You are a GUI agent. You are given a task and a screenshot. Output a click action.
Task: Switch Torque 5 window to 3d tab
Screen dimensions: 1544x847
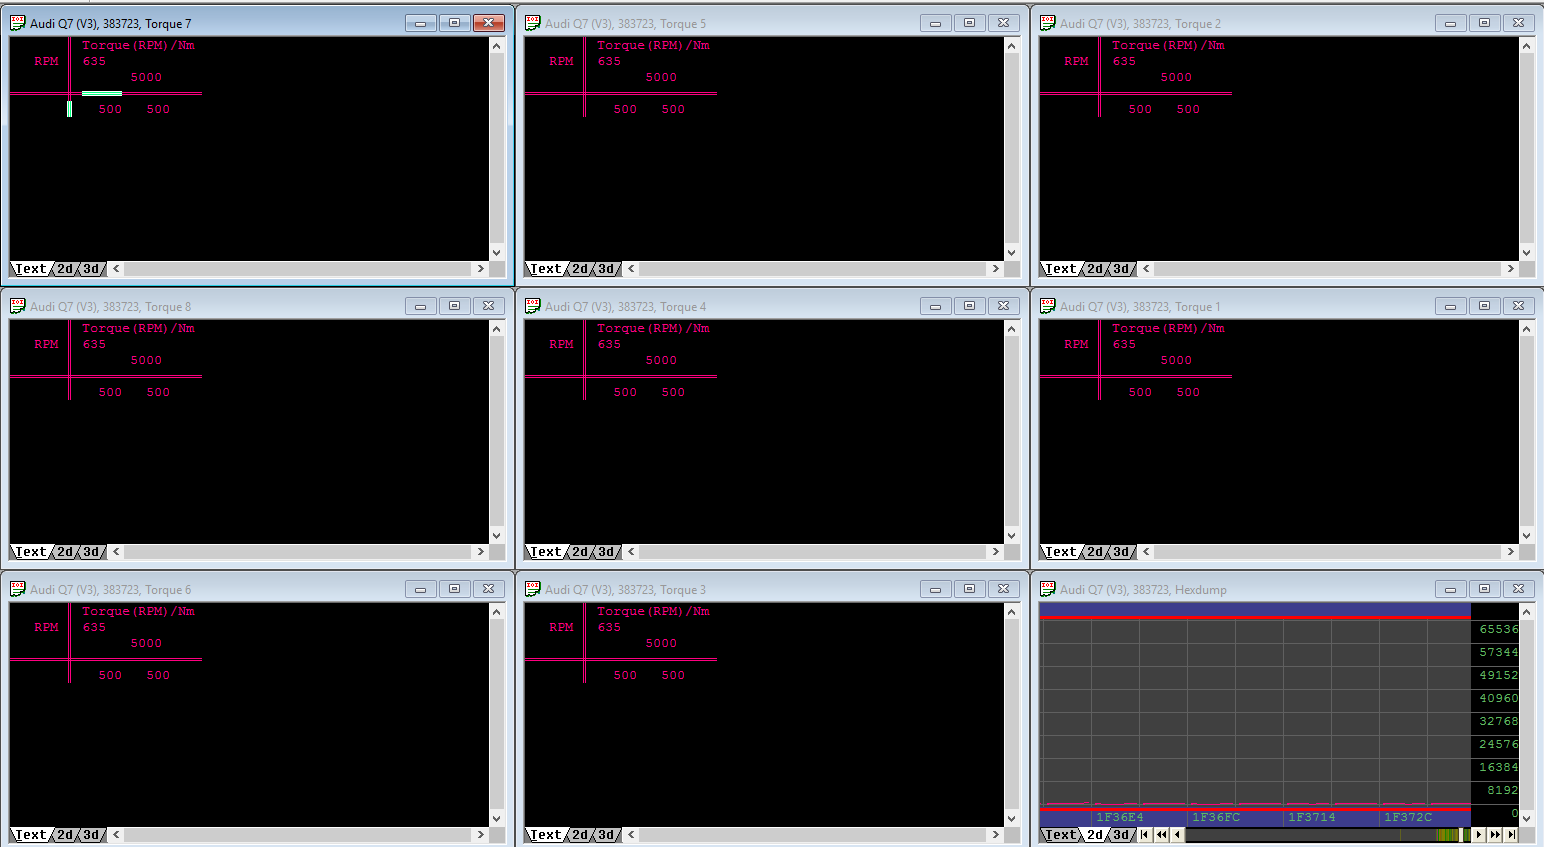click(x=606, y=269)
